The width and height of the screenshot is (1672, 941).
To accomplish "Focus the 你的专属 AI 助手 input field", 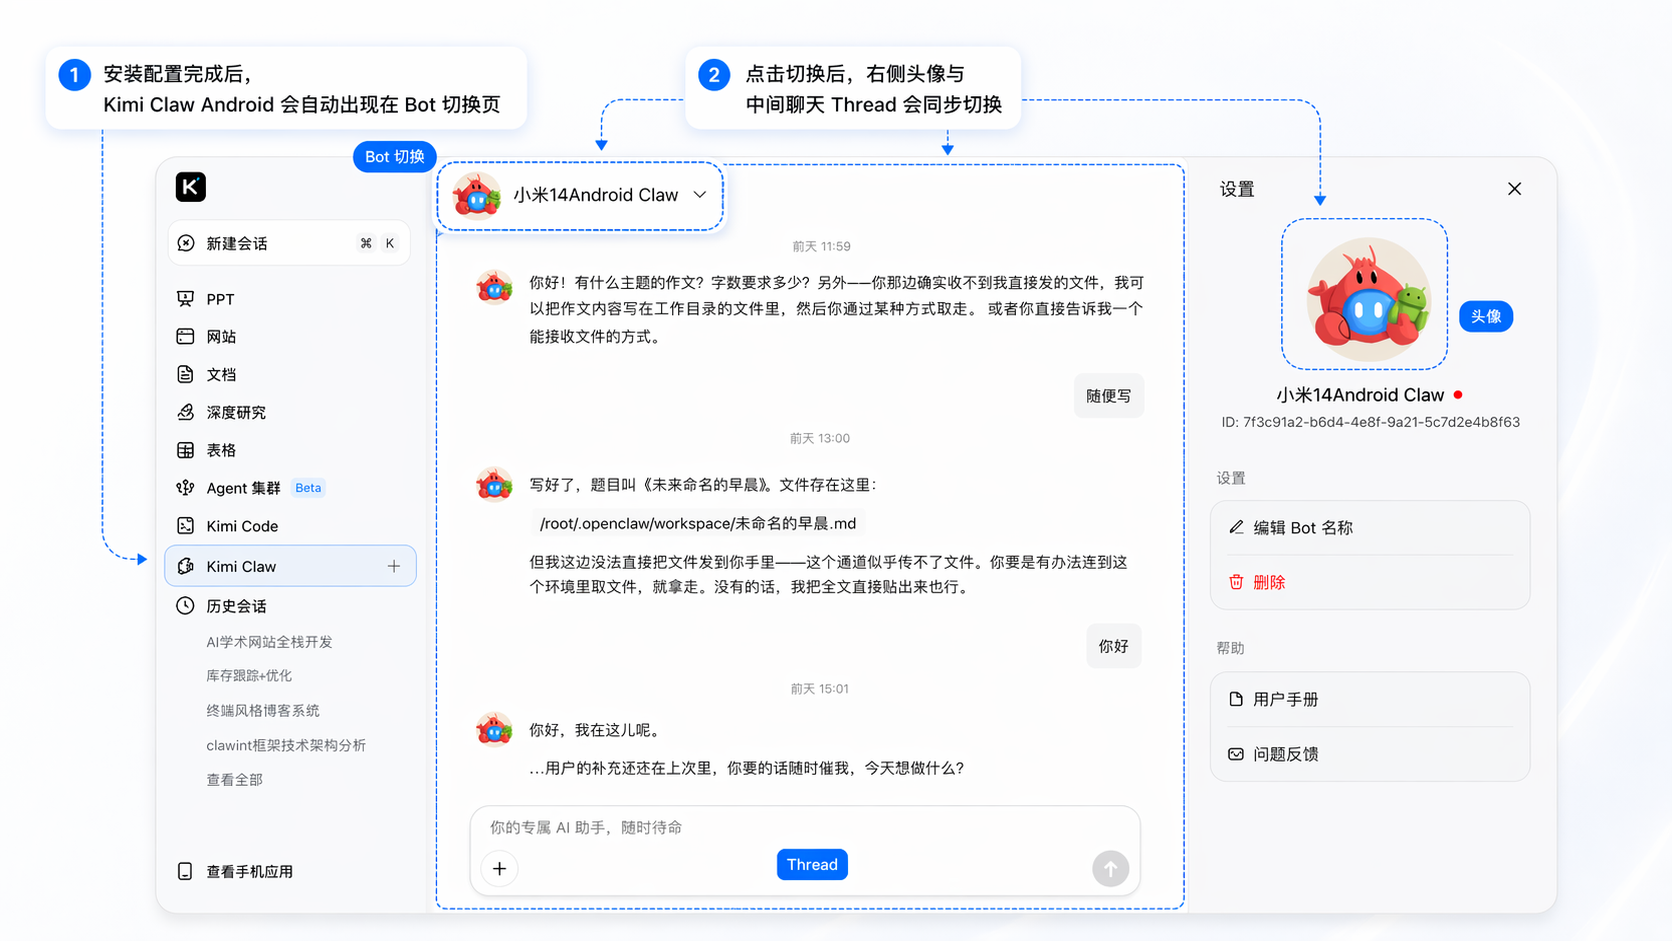I will (x=805, y=827).
